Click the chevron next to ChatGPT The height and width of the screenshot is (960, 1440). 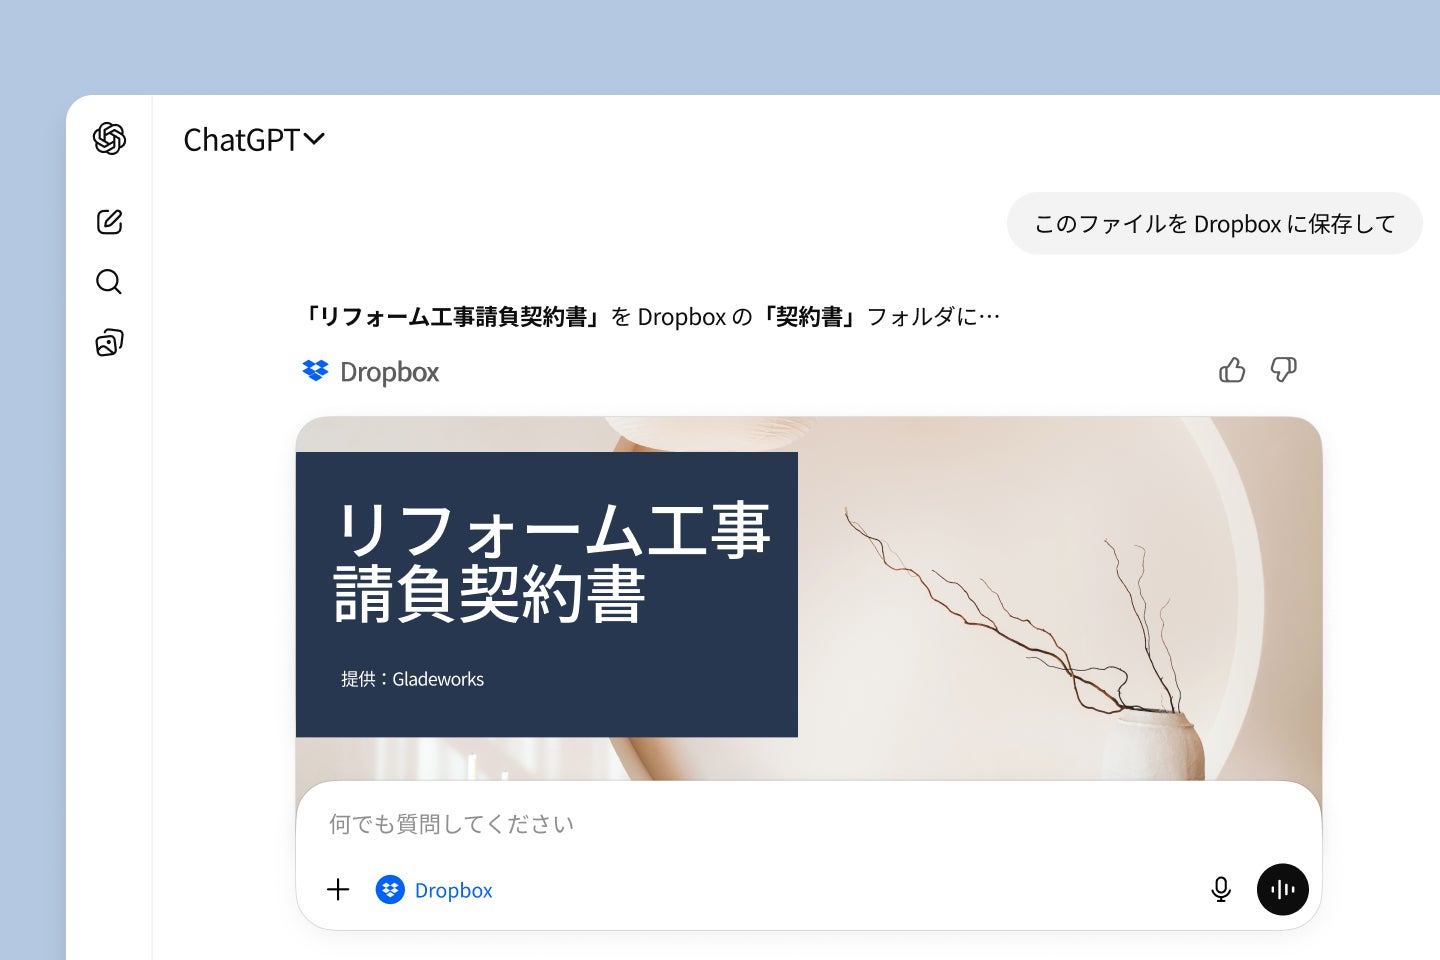pyautogui.click(x=314, y=139)
